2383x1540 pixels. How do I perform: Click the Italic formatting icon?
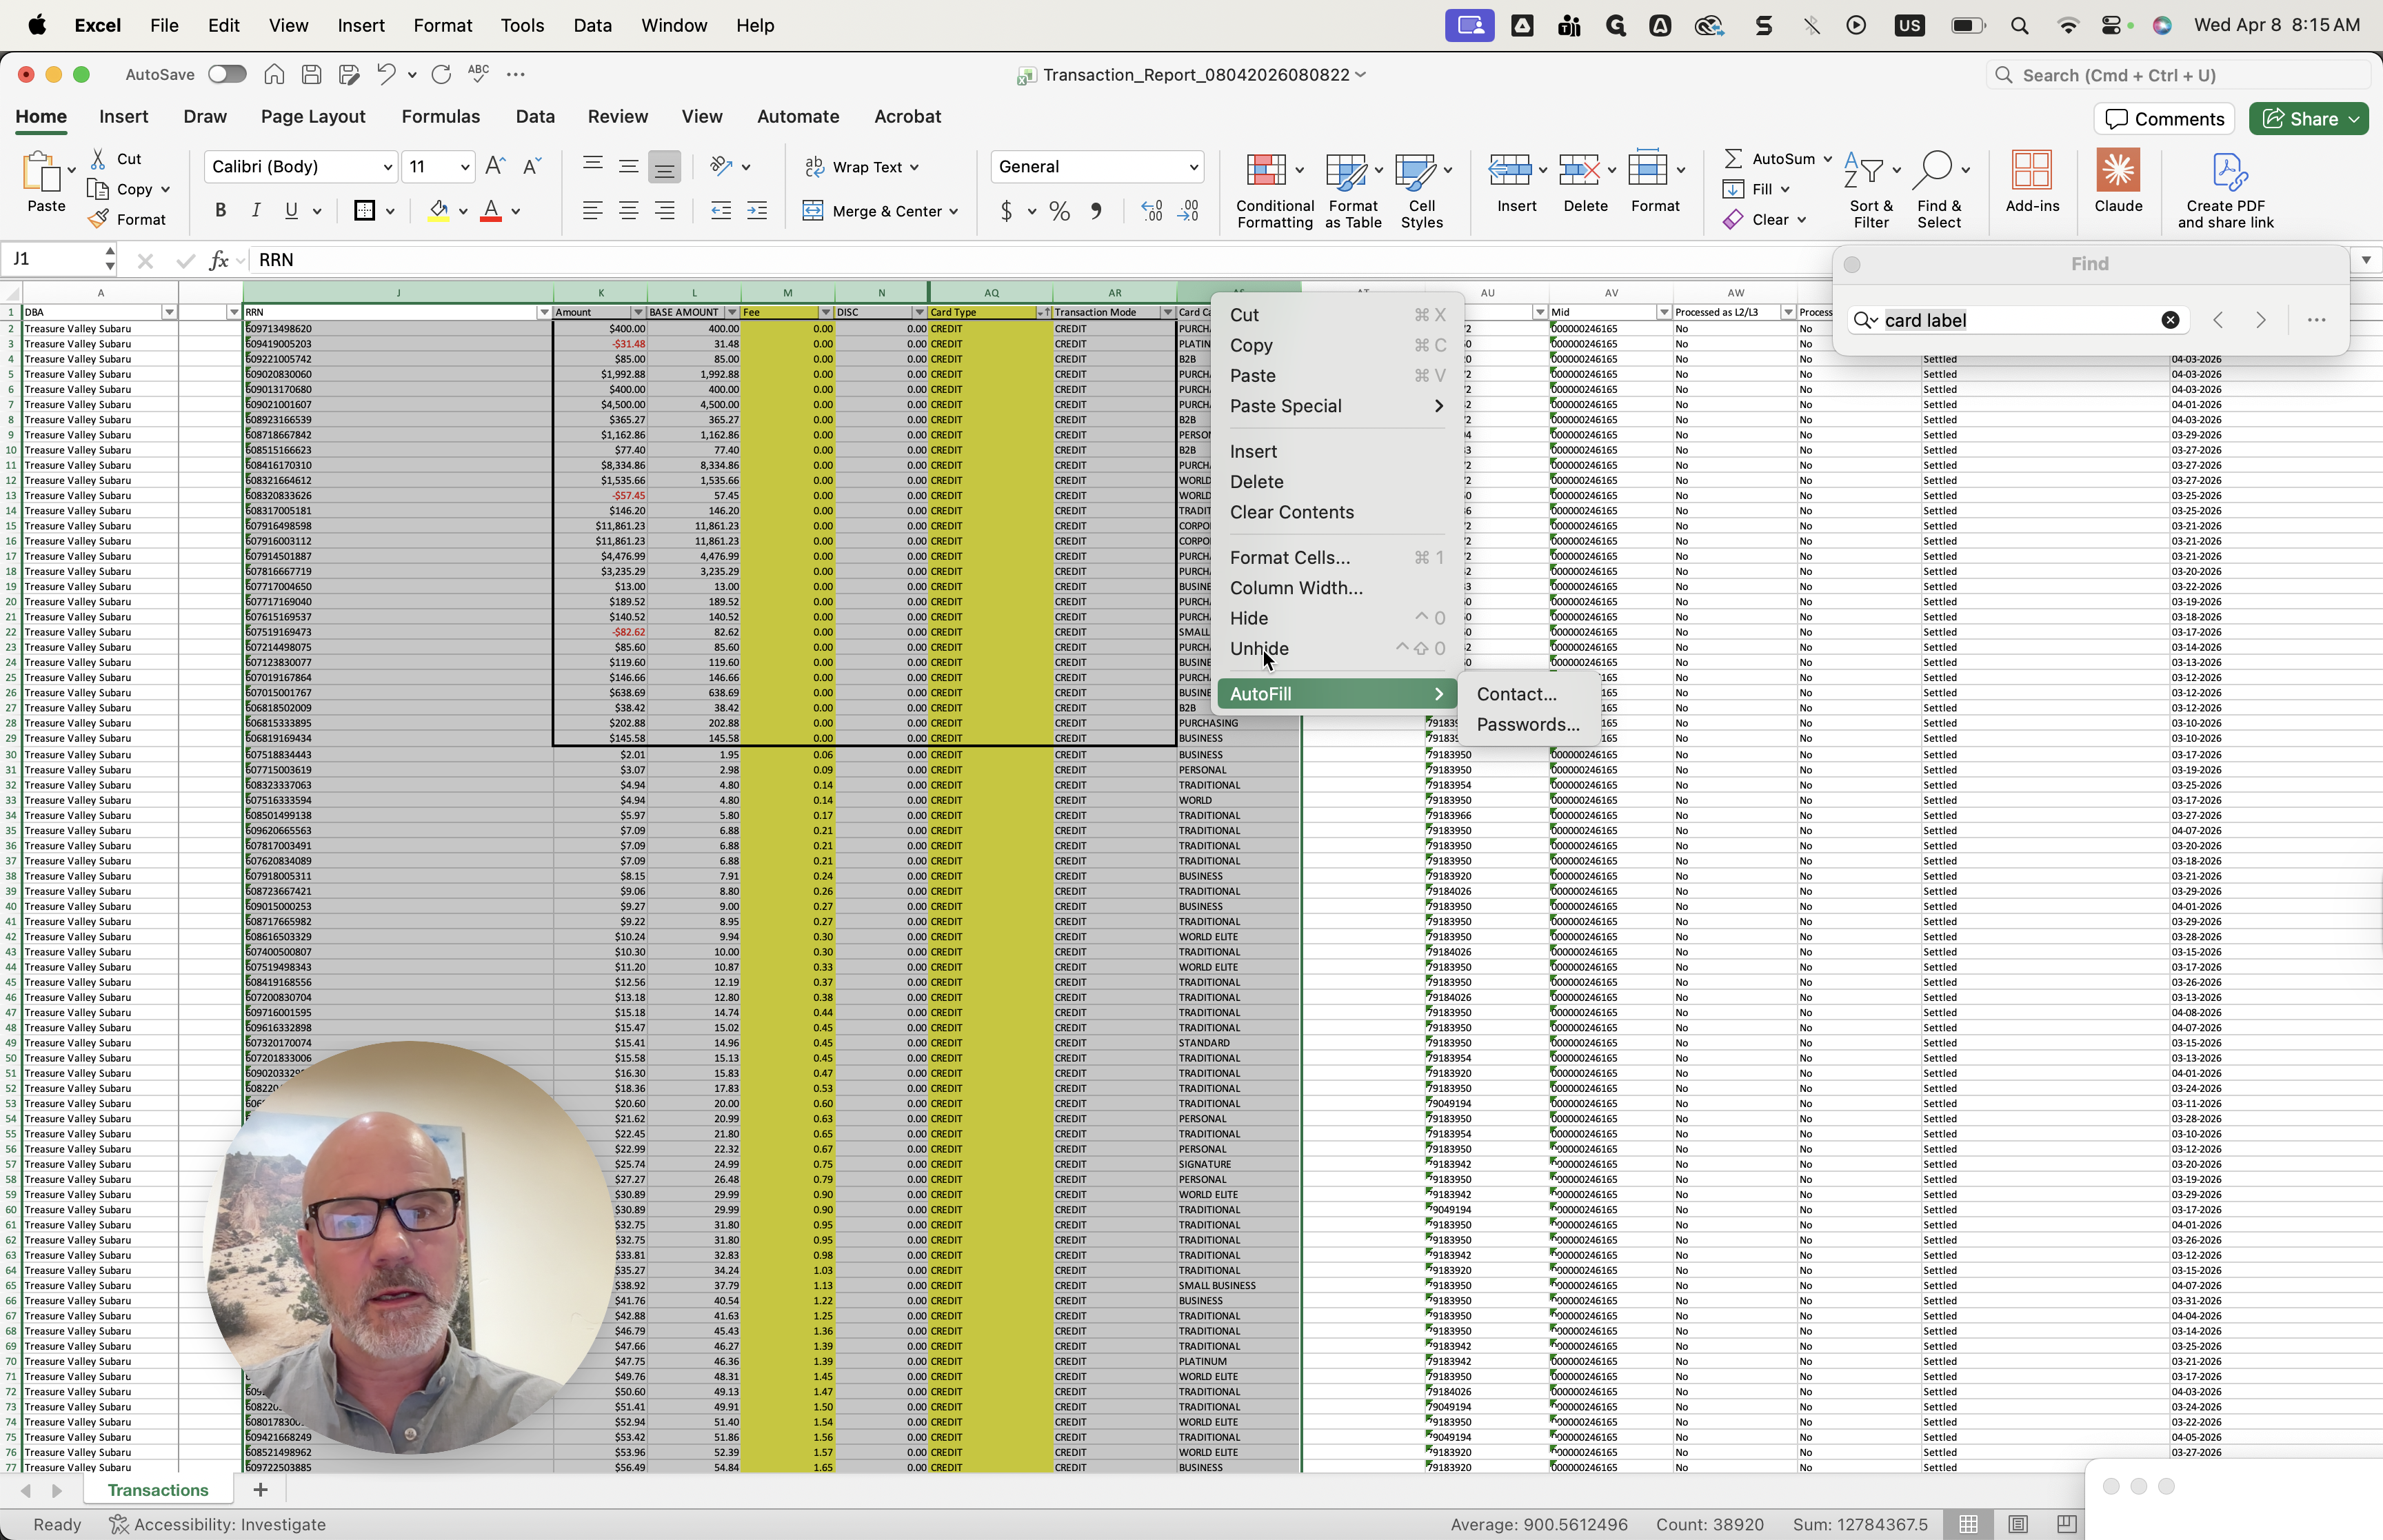pyautogui.click(x=256, y=211)
